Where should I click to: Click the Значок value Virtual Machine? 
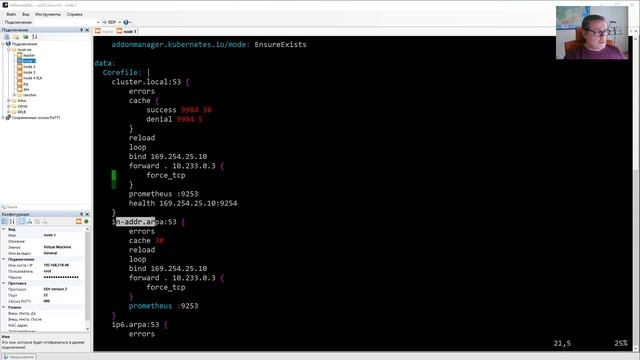pyautogui.click(x=57, y=247)
